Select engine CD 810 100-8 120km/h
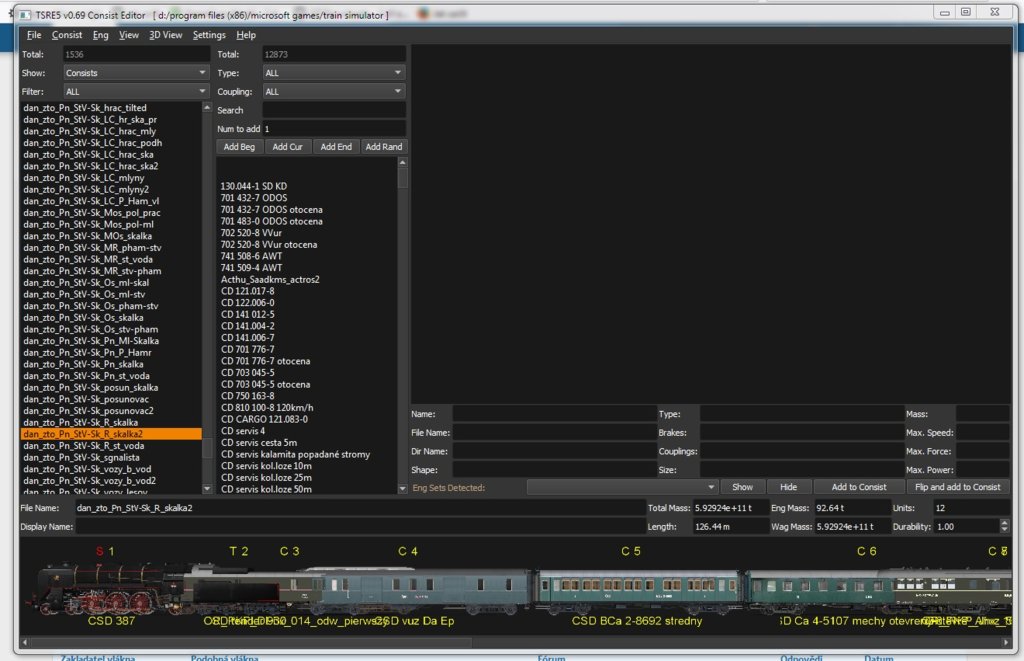The height and width of the screenshot is (661, 1024). click(266, 408)
